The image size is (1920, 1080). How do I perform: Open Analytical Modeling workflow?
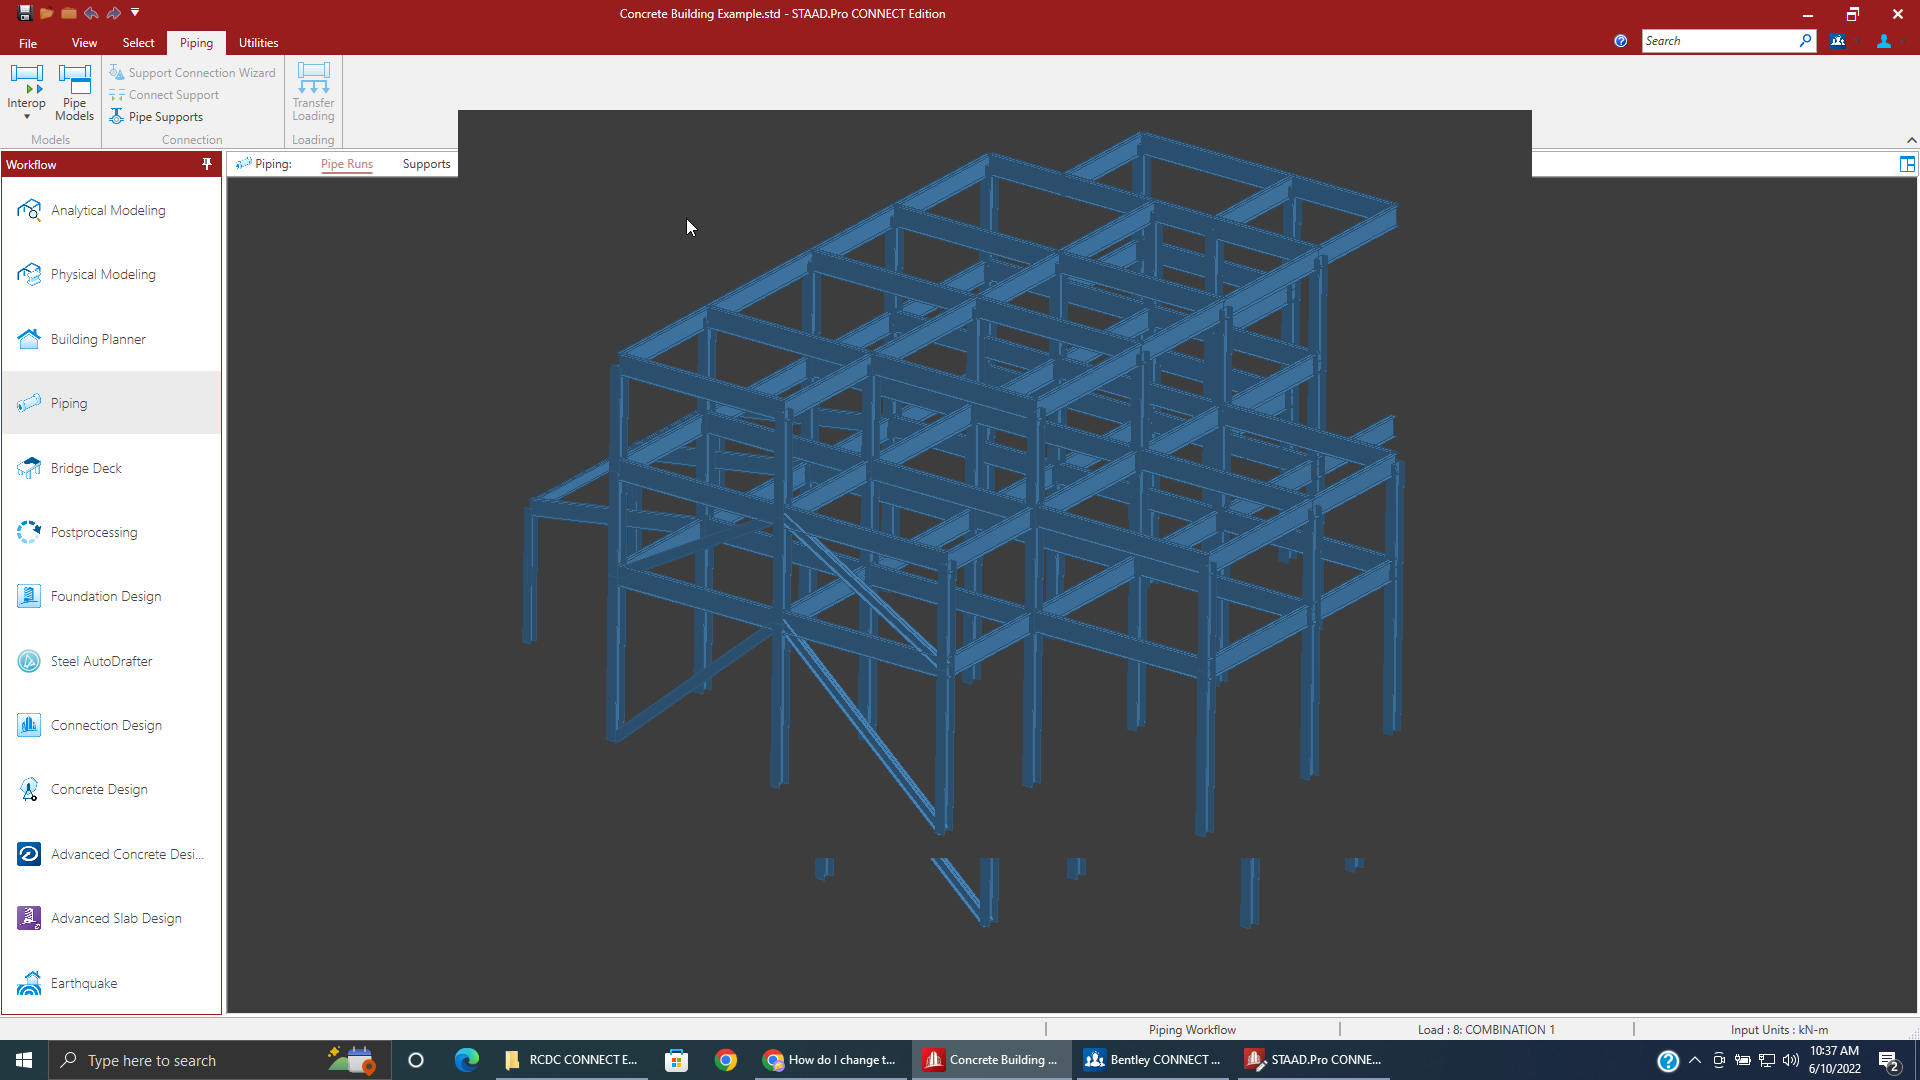point(111,210)
